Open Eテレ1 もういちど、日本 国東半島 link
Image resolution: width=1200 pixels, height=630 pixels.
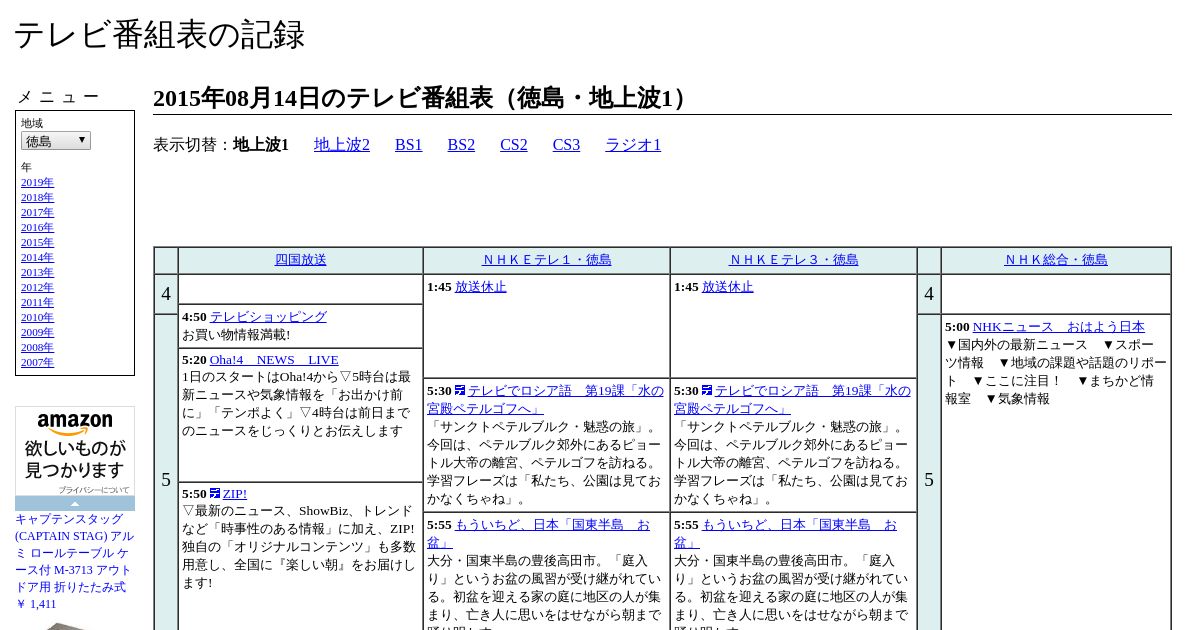[539, 534]
